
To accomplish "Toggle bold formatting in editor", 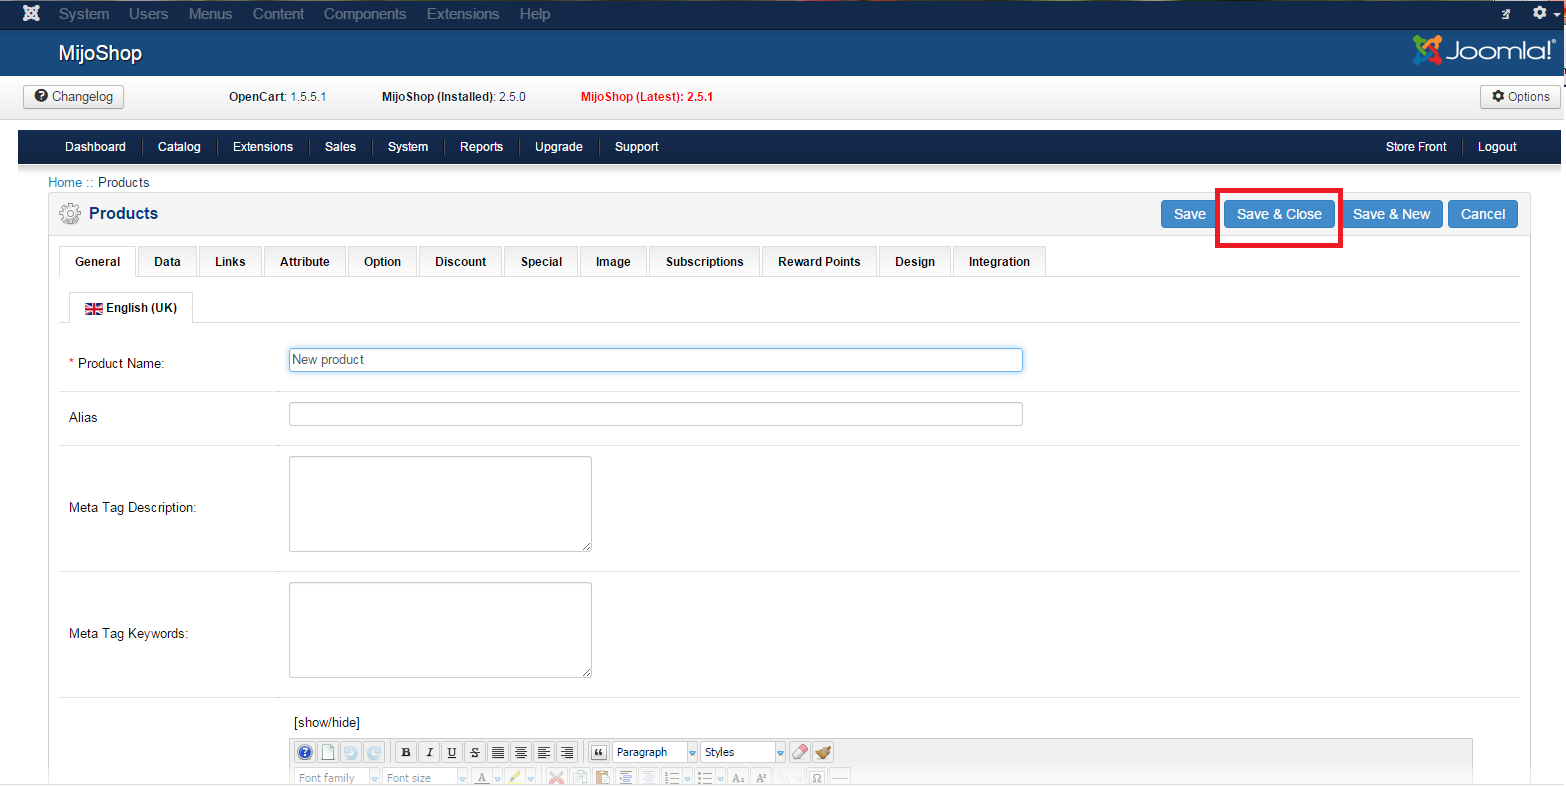I will coord(406,752).
